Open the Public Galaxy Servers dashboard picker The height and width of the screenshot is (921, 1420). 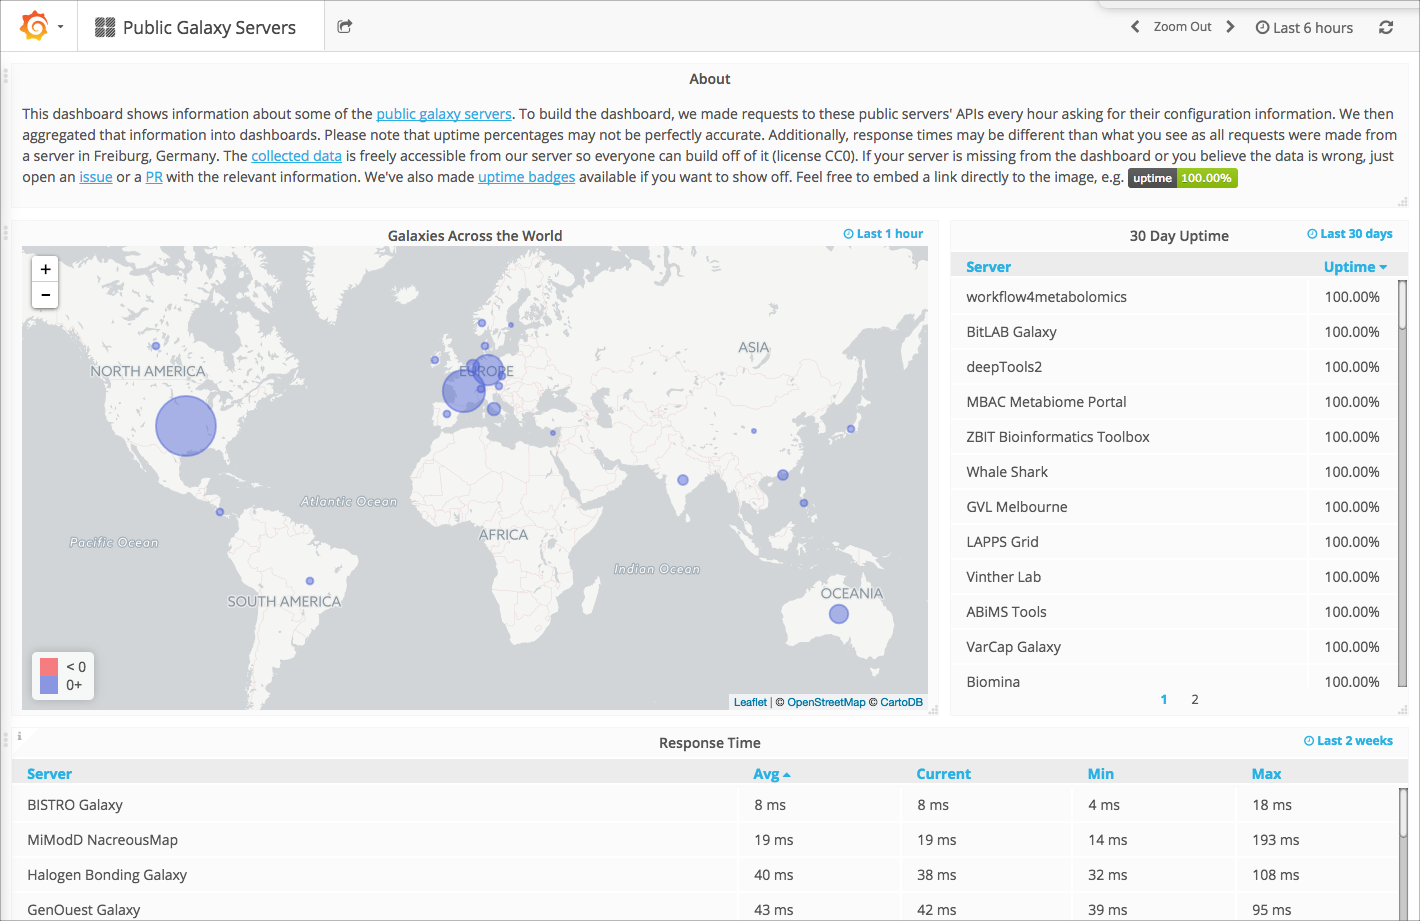(196, 27)
